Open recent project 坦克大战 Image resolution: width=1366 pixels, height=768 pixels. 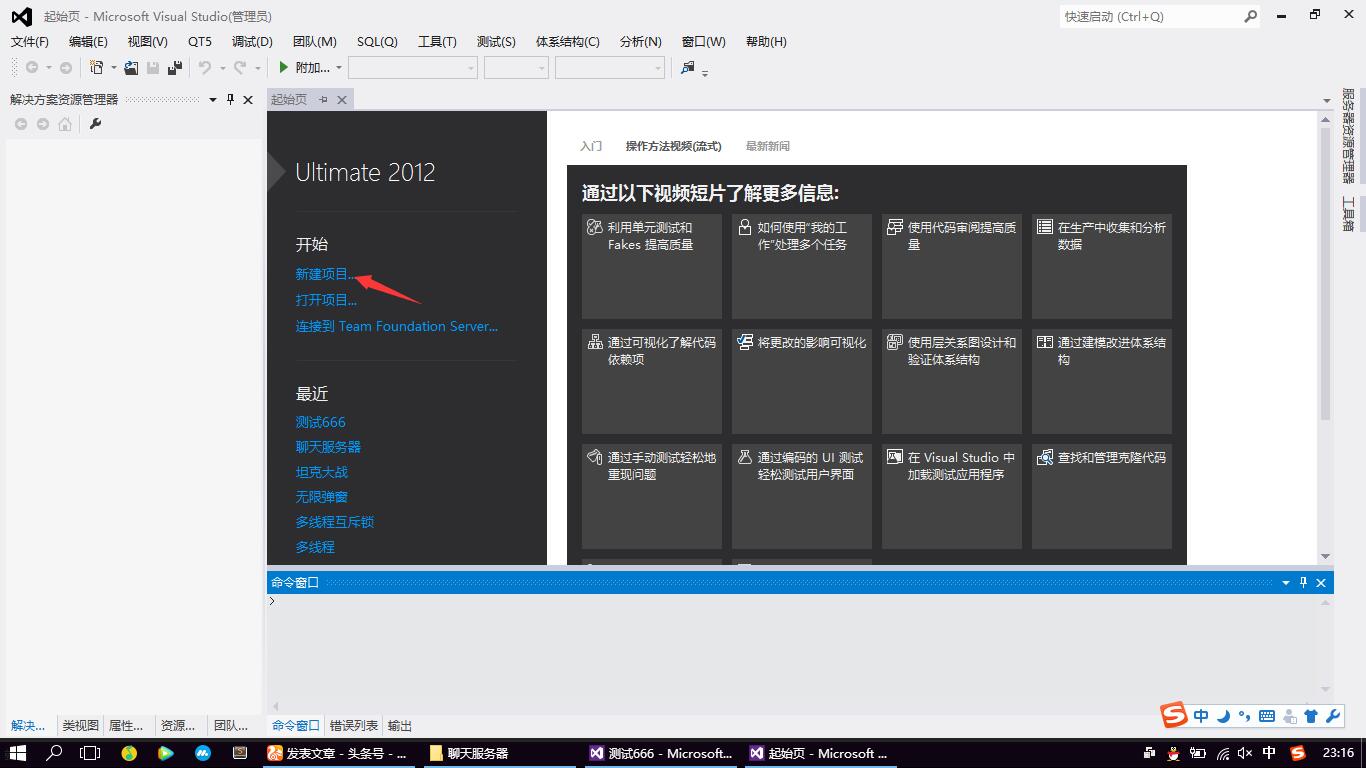click(321, 472)
